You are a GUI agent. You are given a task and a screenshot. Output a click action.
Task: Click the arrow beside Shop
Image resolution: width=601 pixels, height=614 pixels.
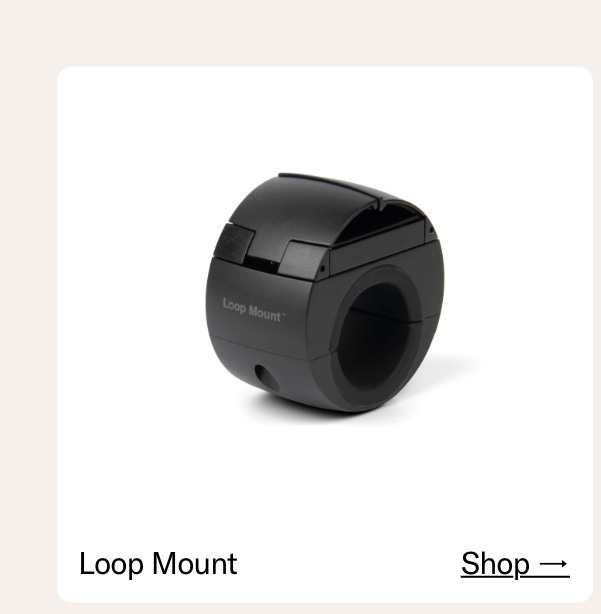coord(554,564)
